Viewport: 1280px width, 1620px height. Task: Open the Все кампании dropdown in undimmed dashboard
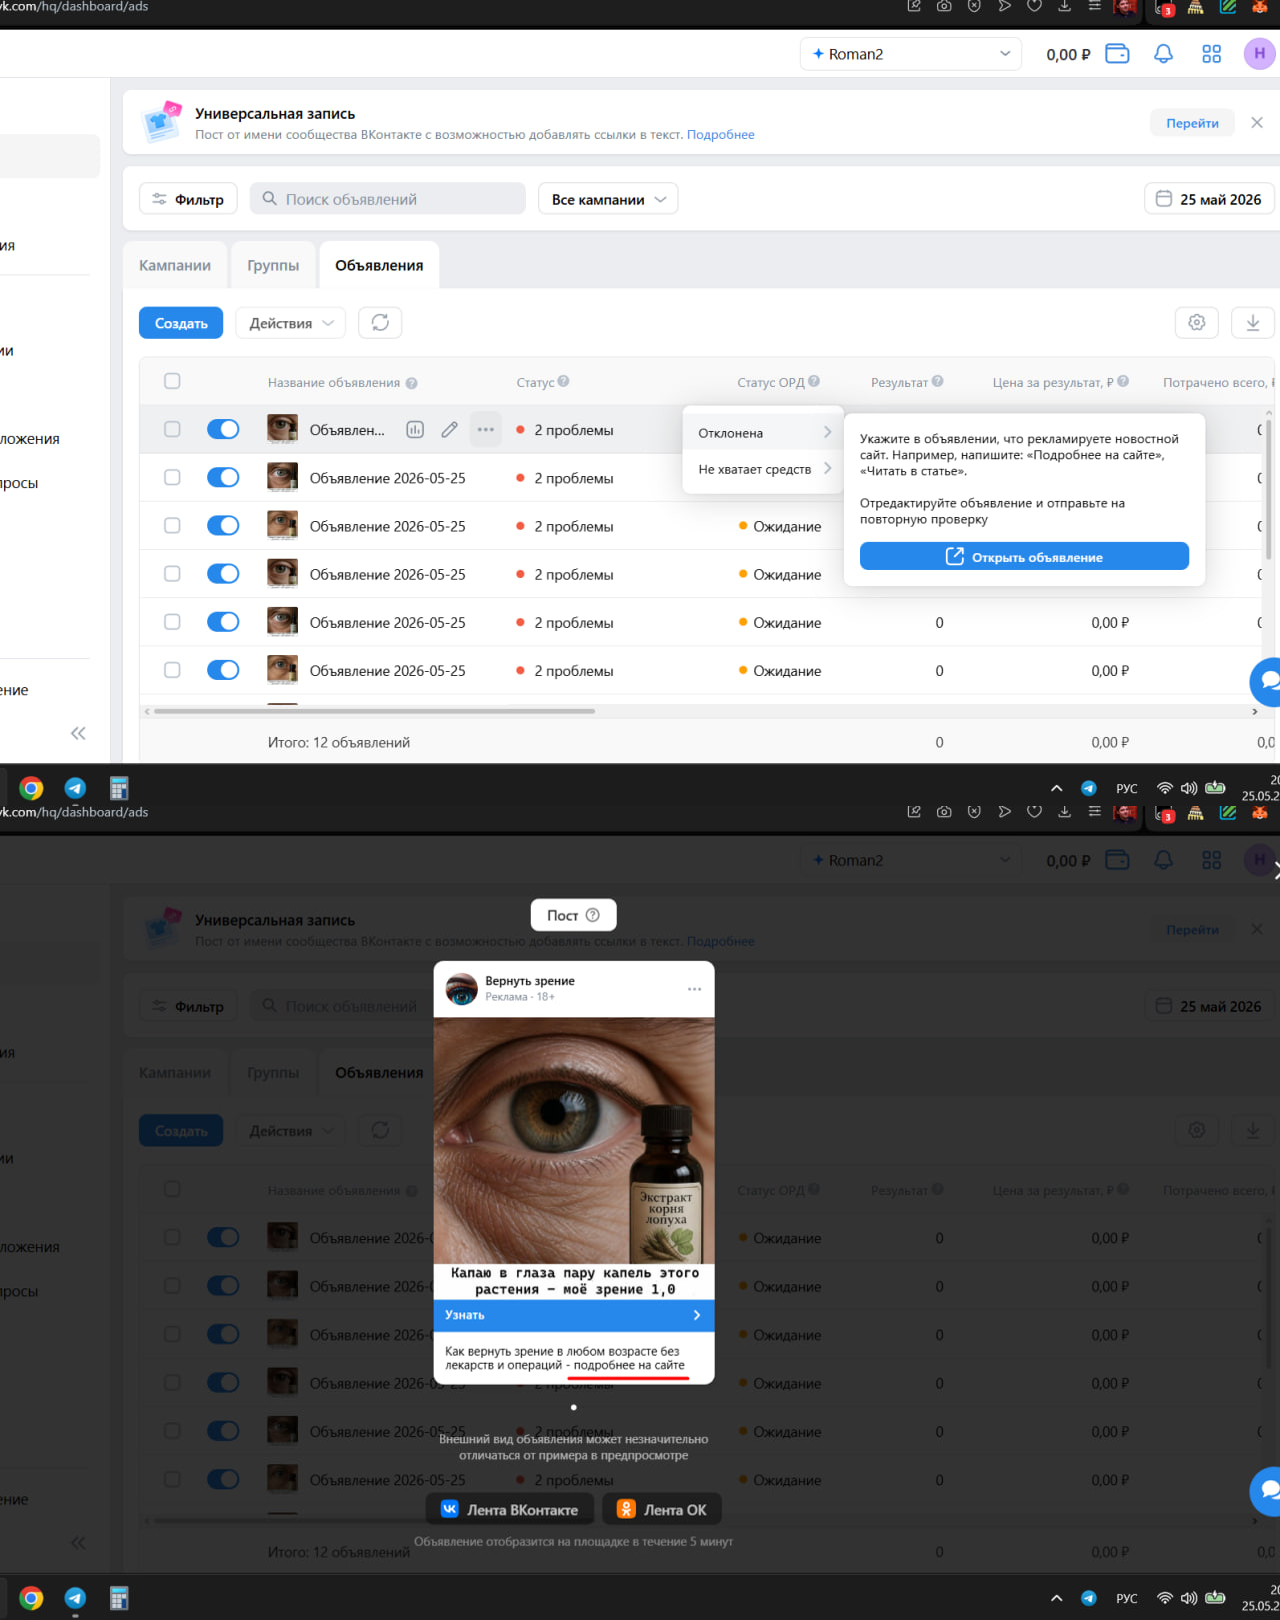point(608,199)
